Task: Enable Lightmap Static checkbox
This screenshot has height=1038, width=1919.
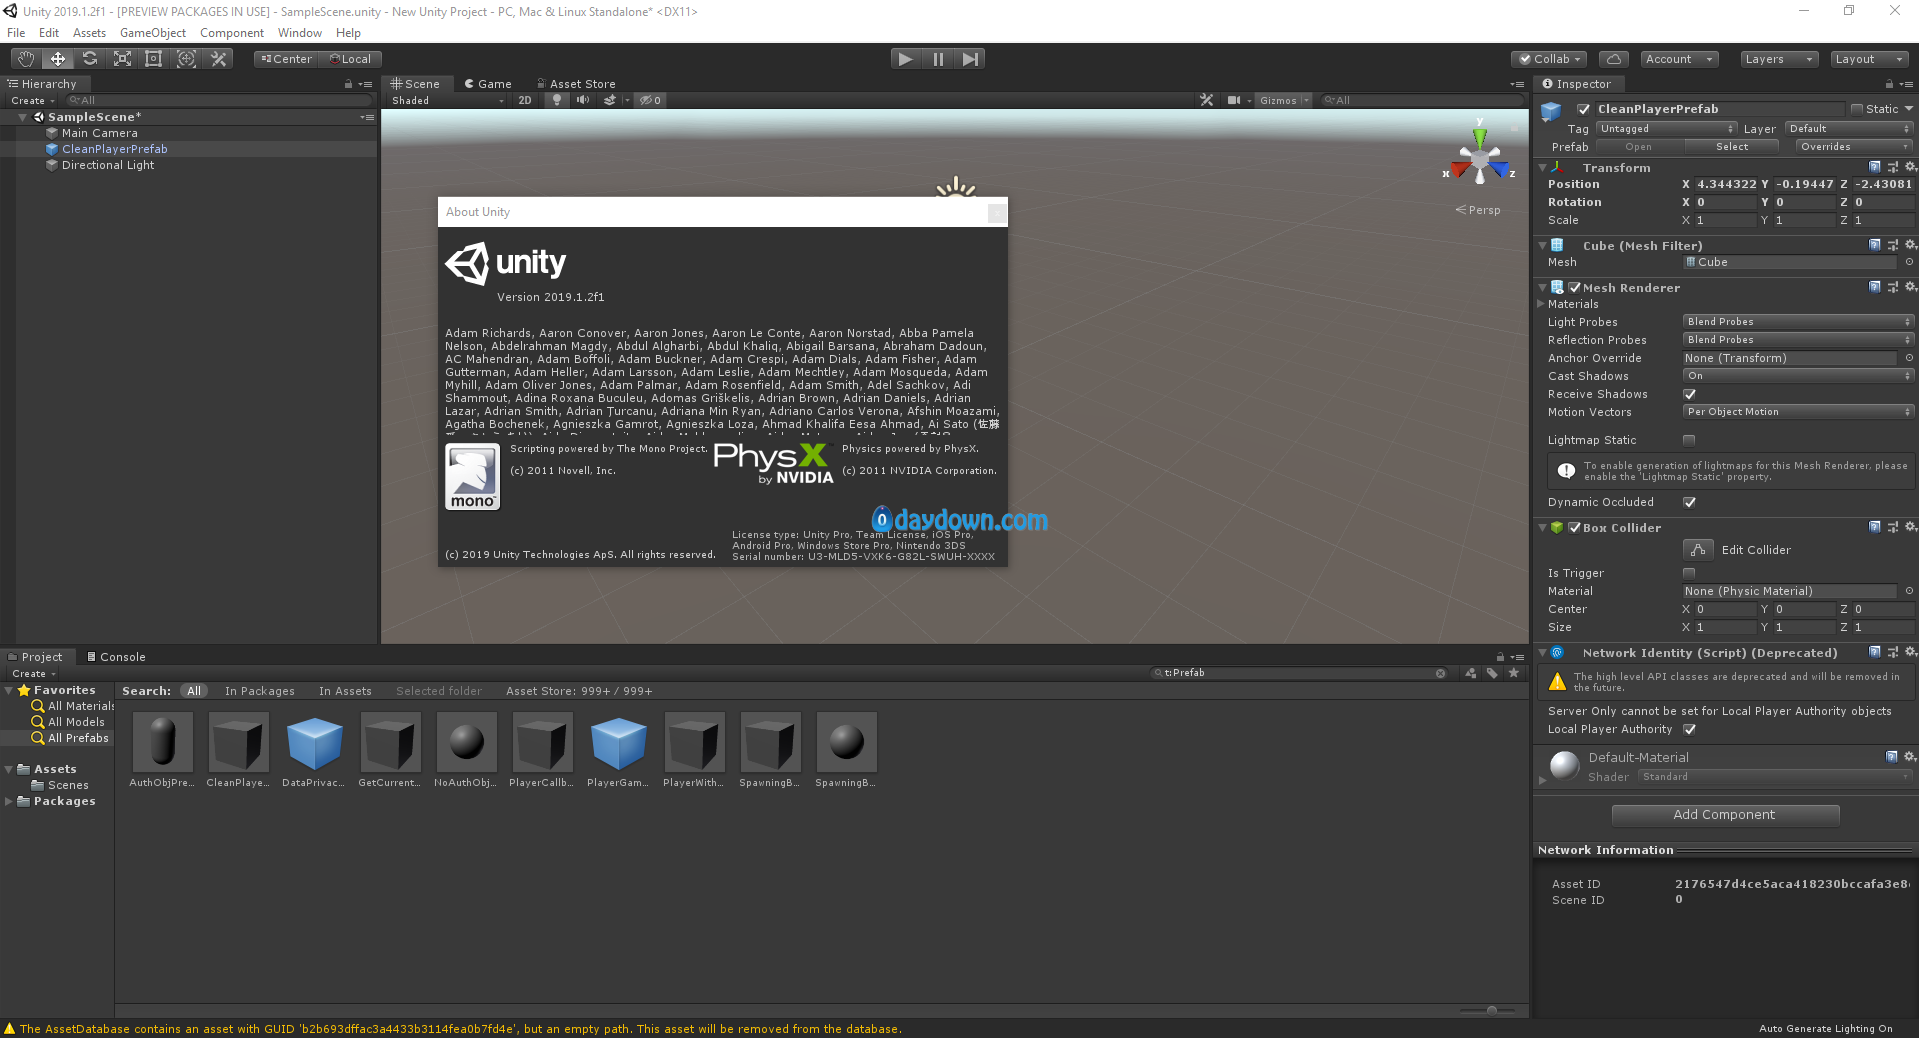Action: [1689, 440]
